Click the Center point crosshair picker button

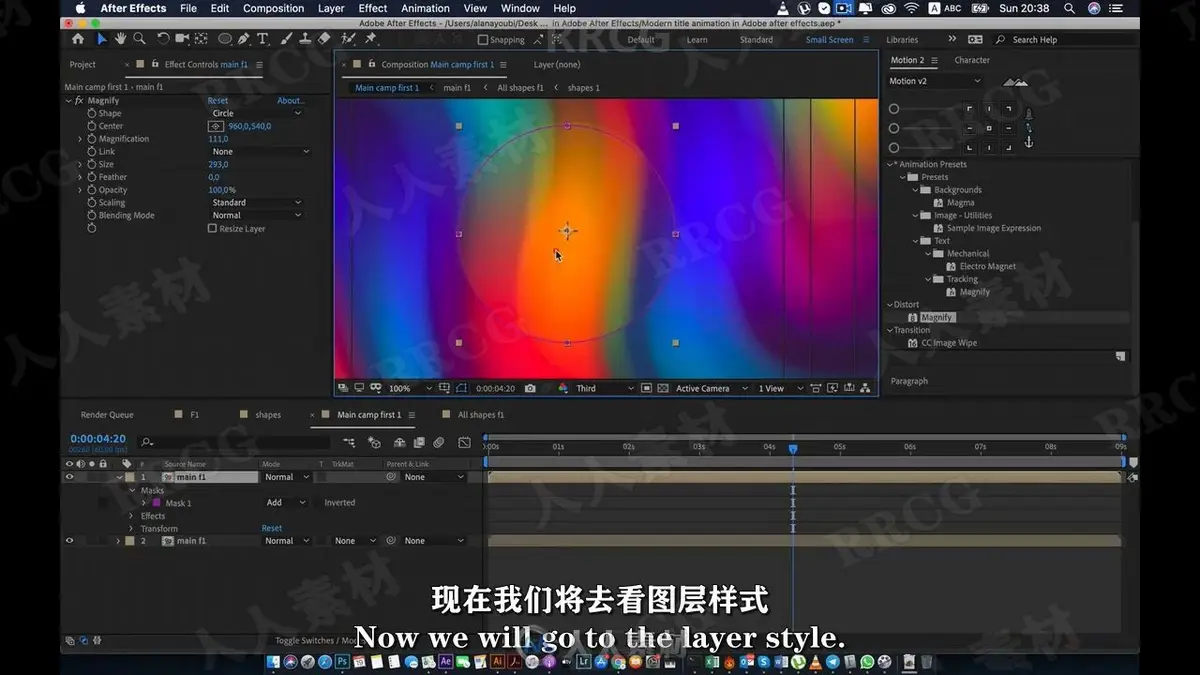216,126
